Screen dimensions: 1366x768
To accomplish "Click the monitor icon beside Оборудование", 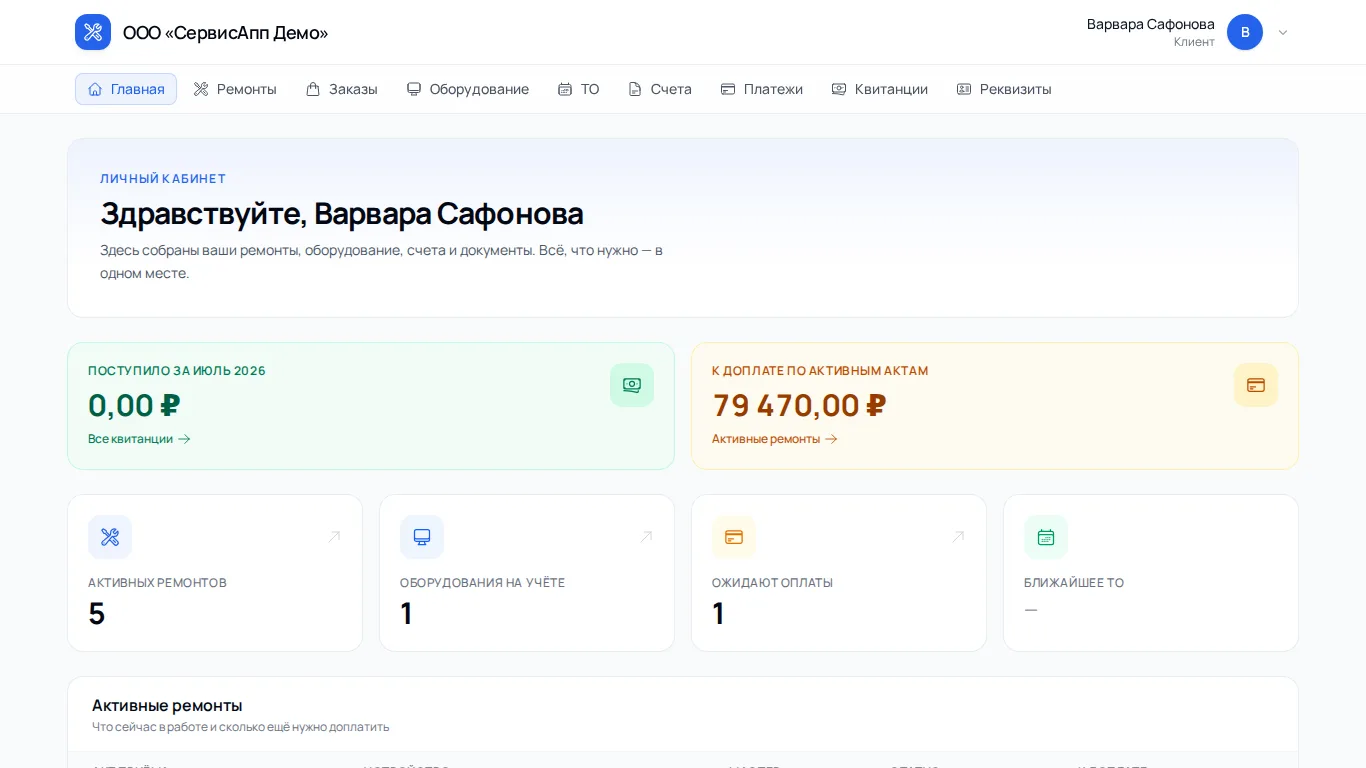I will (414, 89).
